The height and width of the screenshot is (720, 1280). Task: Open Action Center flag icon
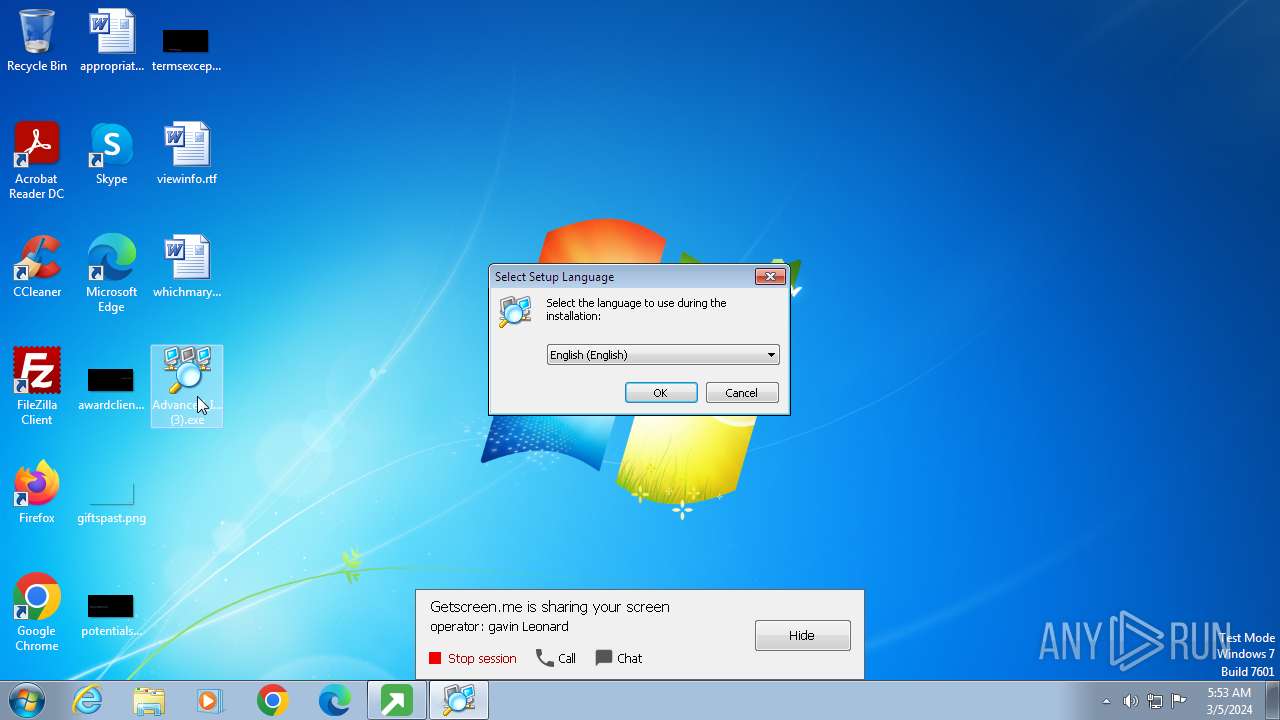[x=1179, y=701]
